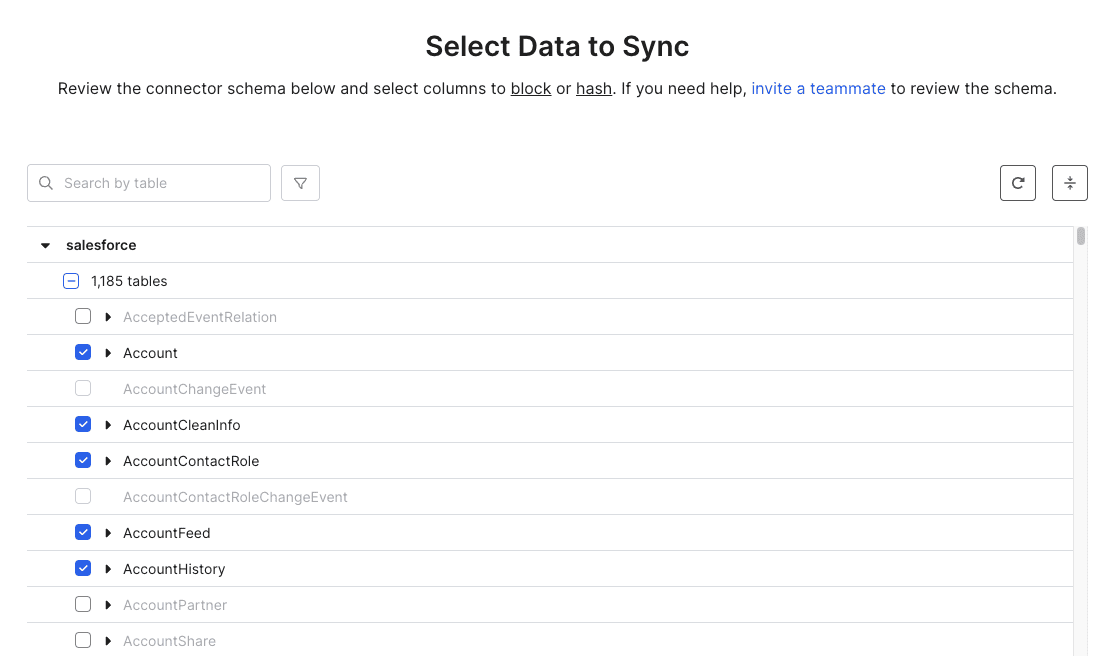Click the collapse all rows icon button
1103x656 pixels.
click(x=1070, y=183)
